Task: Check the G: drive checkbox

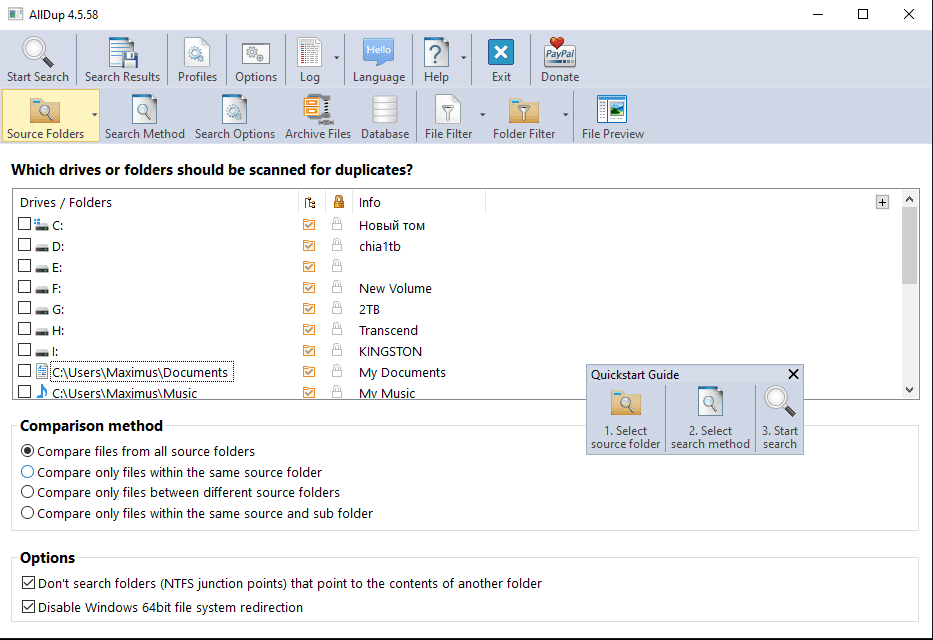Action: pos(24,308)
